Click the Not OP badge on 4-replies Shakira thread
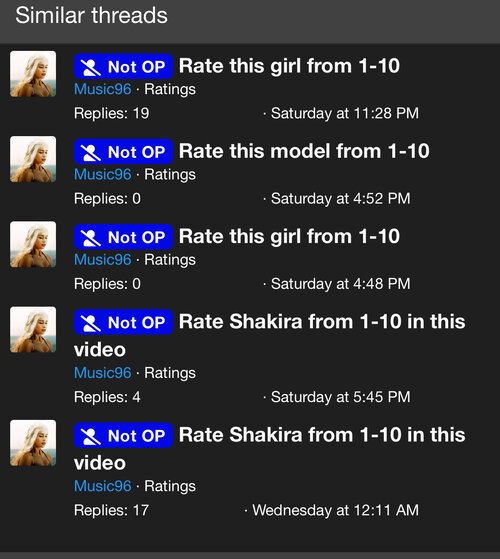Viewport: 500px width, 559px height. tap(123, 322)
